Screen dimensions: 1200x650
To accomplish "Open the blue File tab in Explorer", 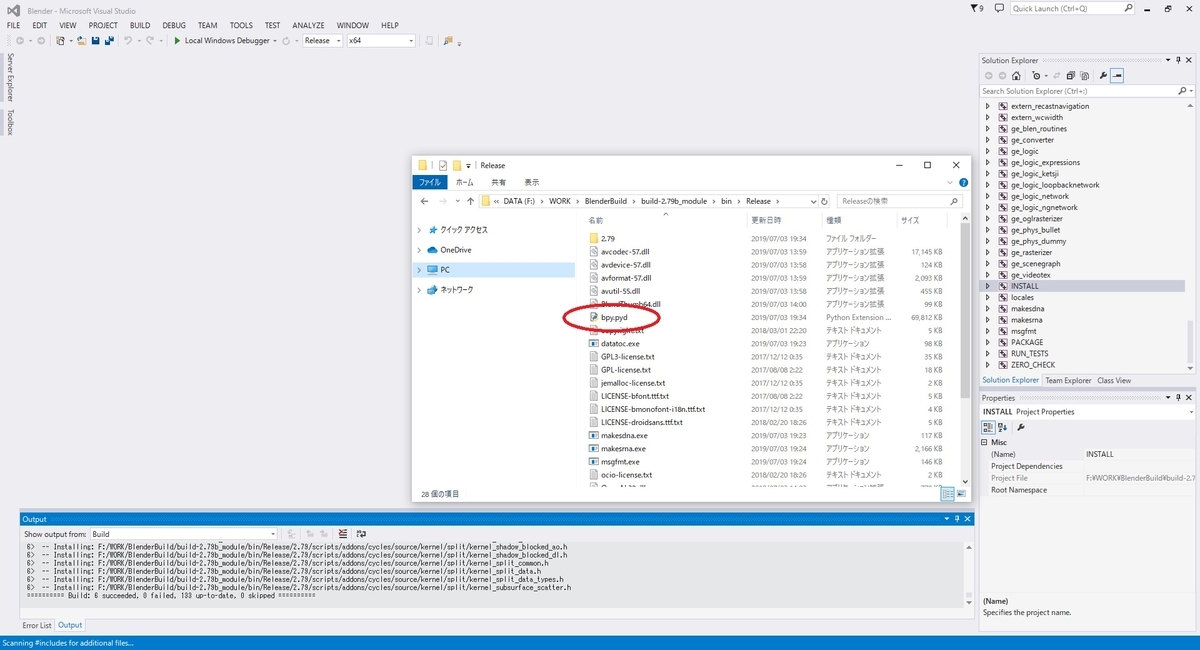I will 430,183.
